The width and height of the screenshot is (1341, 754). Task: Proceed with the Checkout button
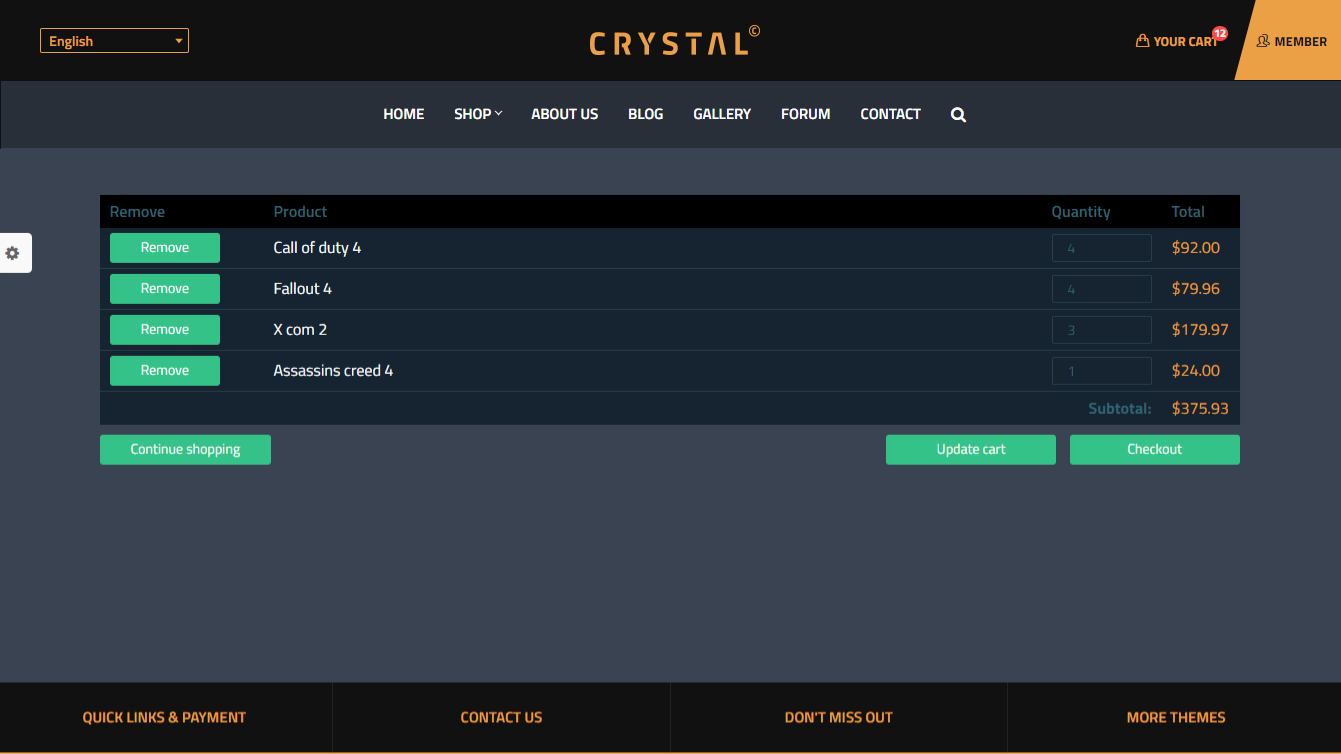point(1155,450)
